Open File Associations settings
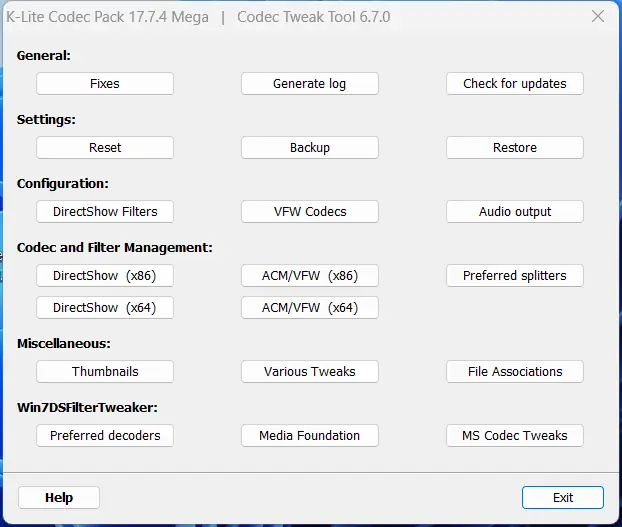Viewport: 622px width, 527px height. pyautogui.click(x=515, y=372)
